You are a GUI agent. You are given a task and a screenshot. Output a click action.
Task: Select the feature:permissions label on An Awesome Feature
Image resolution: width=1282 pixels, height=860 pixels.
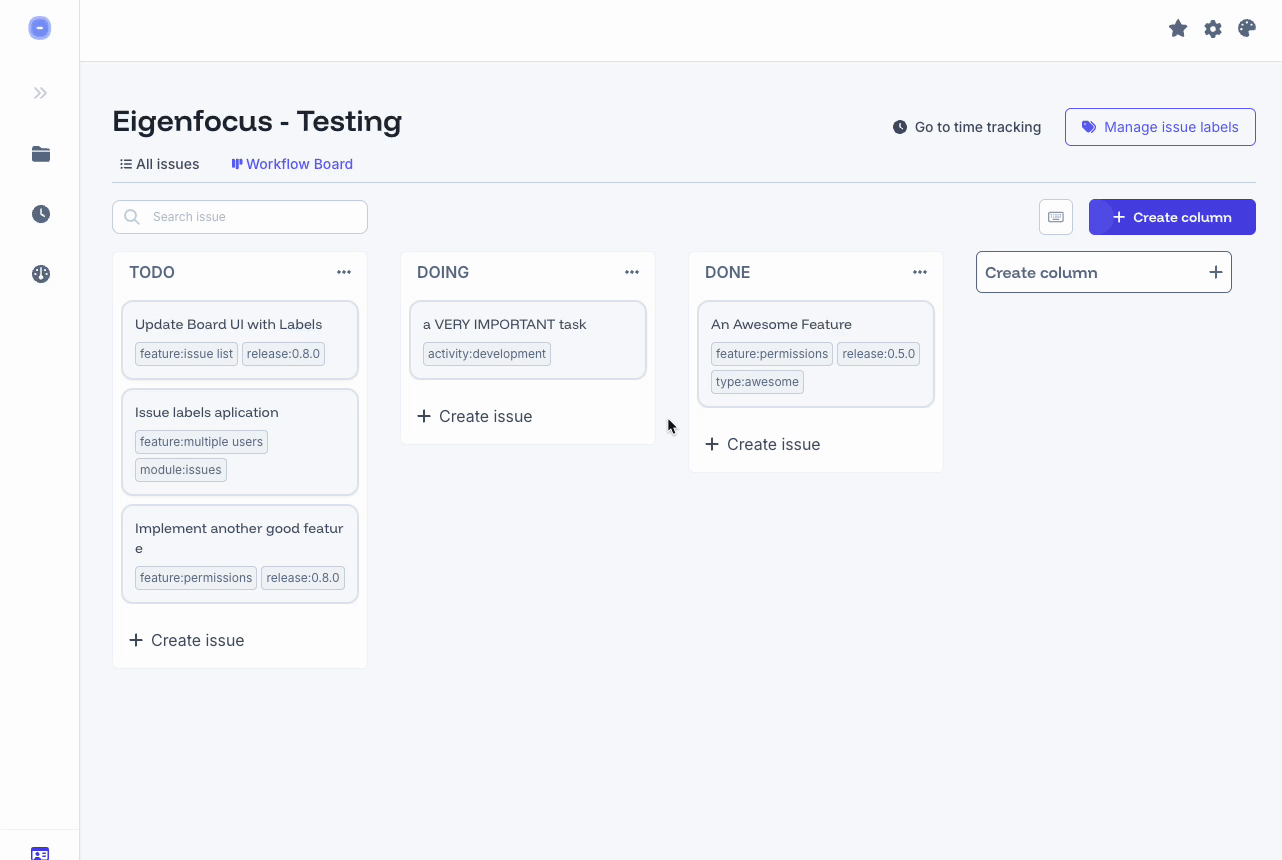[x=771, y=353]
